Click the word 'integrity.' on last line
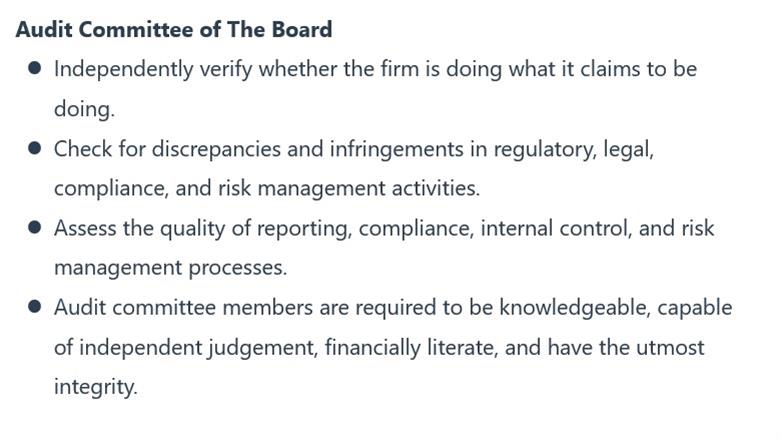 (x=96, y=387)
